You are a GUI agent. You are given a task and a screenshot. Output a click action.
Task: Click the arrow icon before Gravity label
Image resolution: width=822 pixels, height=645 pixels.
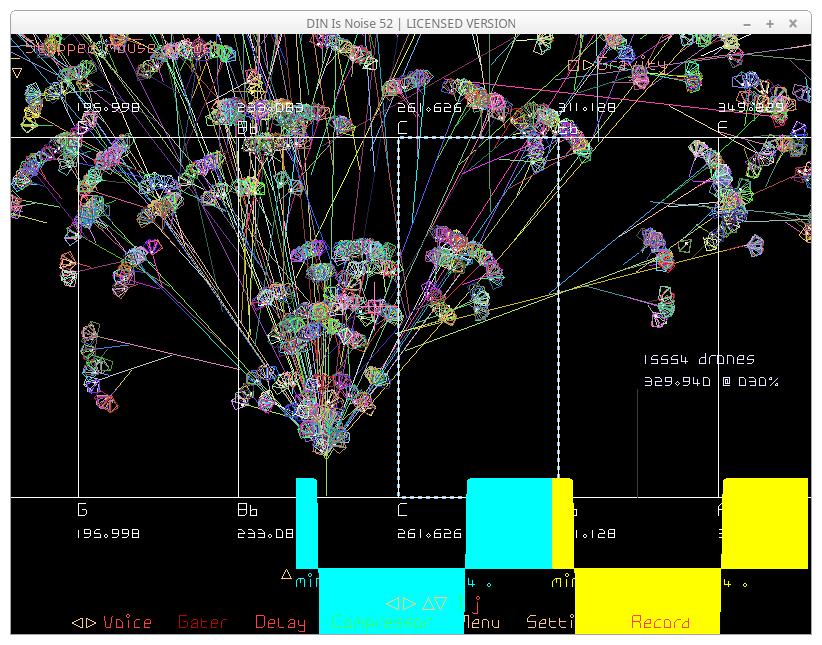(x=588, y=66)
